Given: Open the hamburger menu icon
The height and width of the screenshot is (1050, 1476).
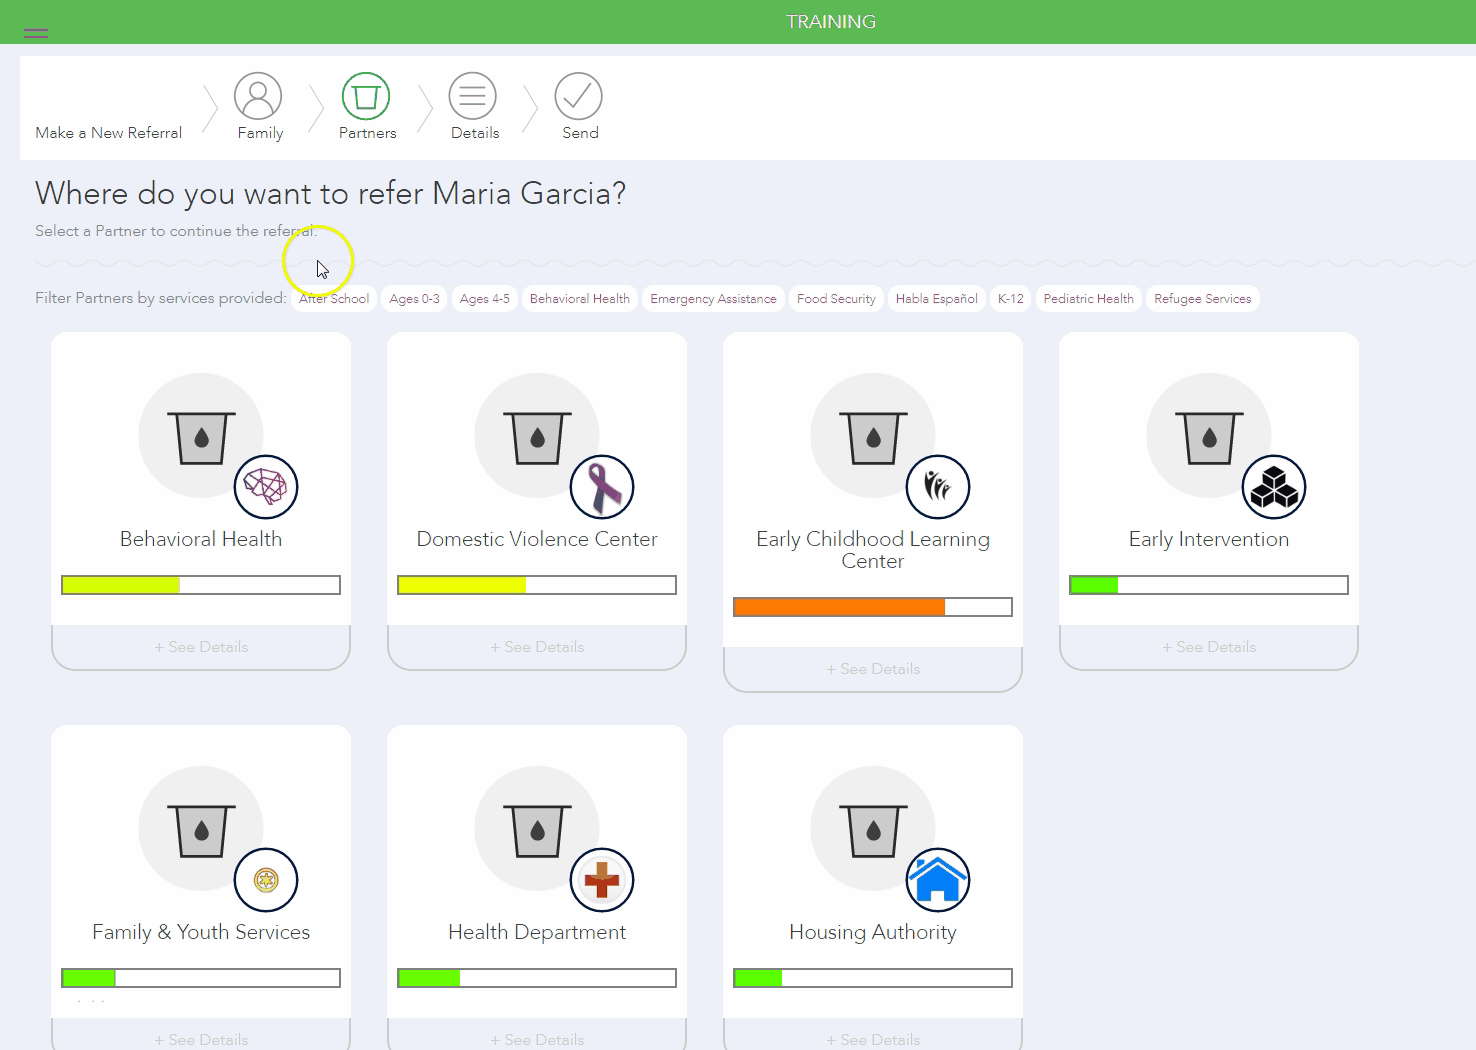Looking at the screenshot, I should (36, 33).
